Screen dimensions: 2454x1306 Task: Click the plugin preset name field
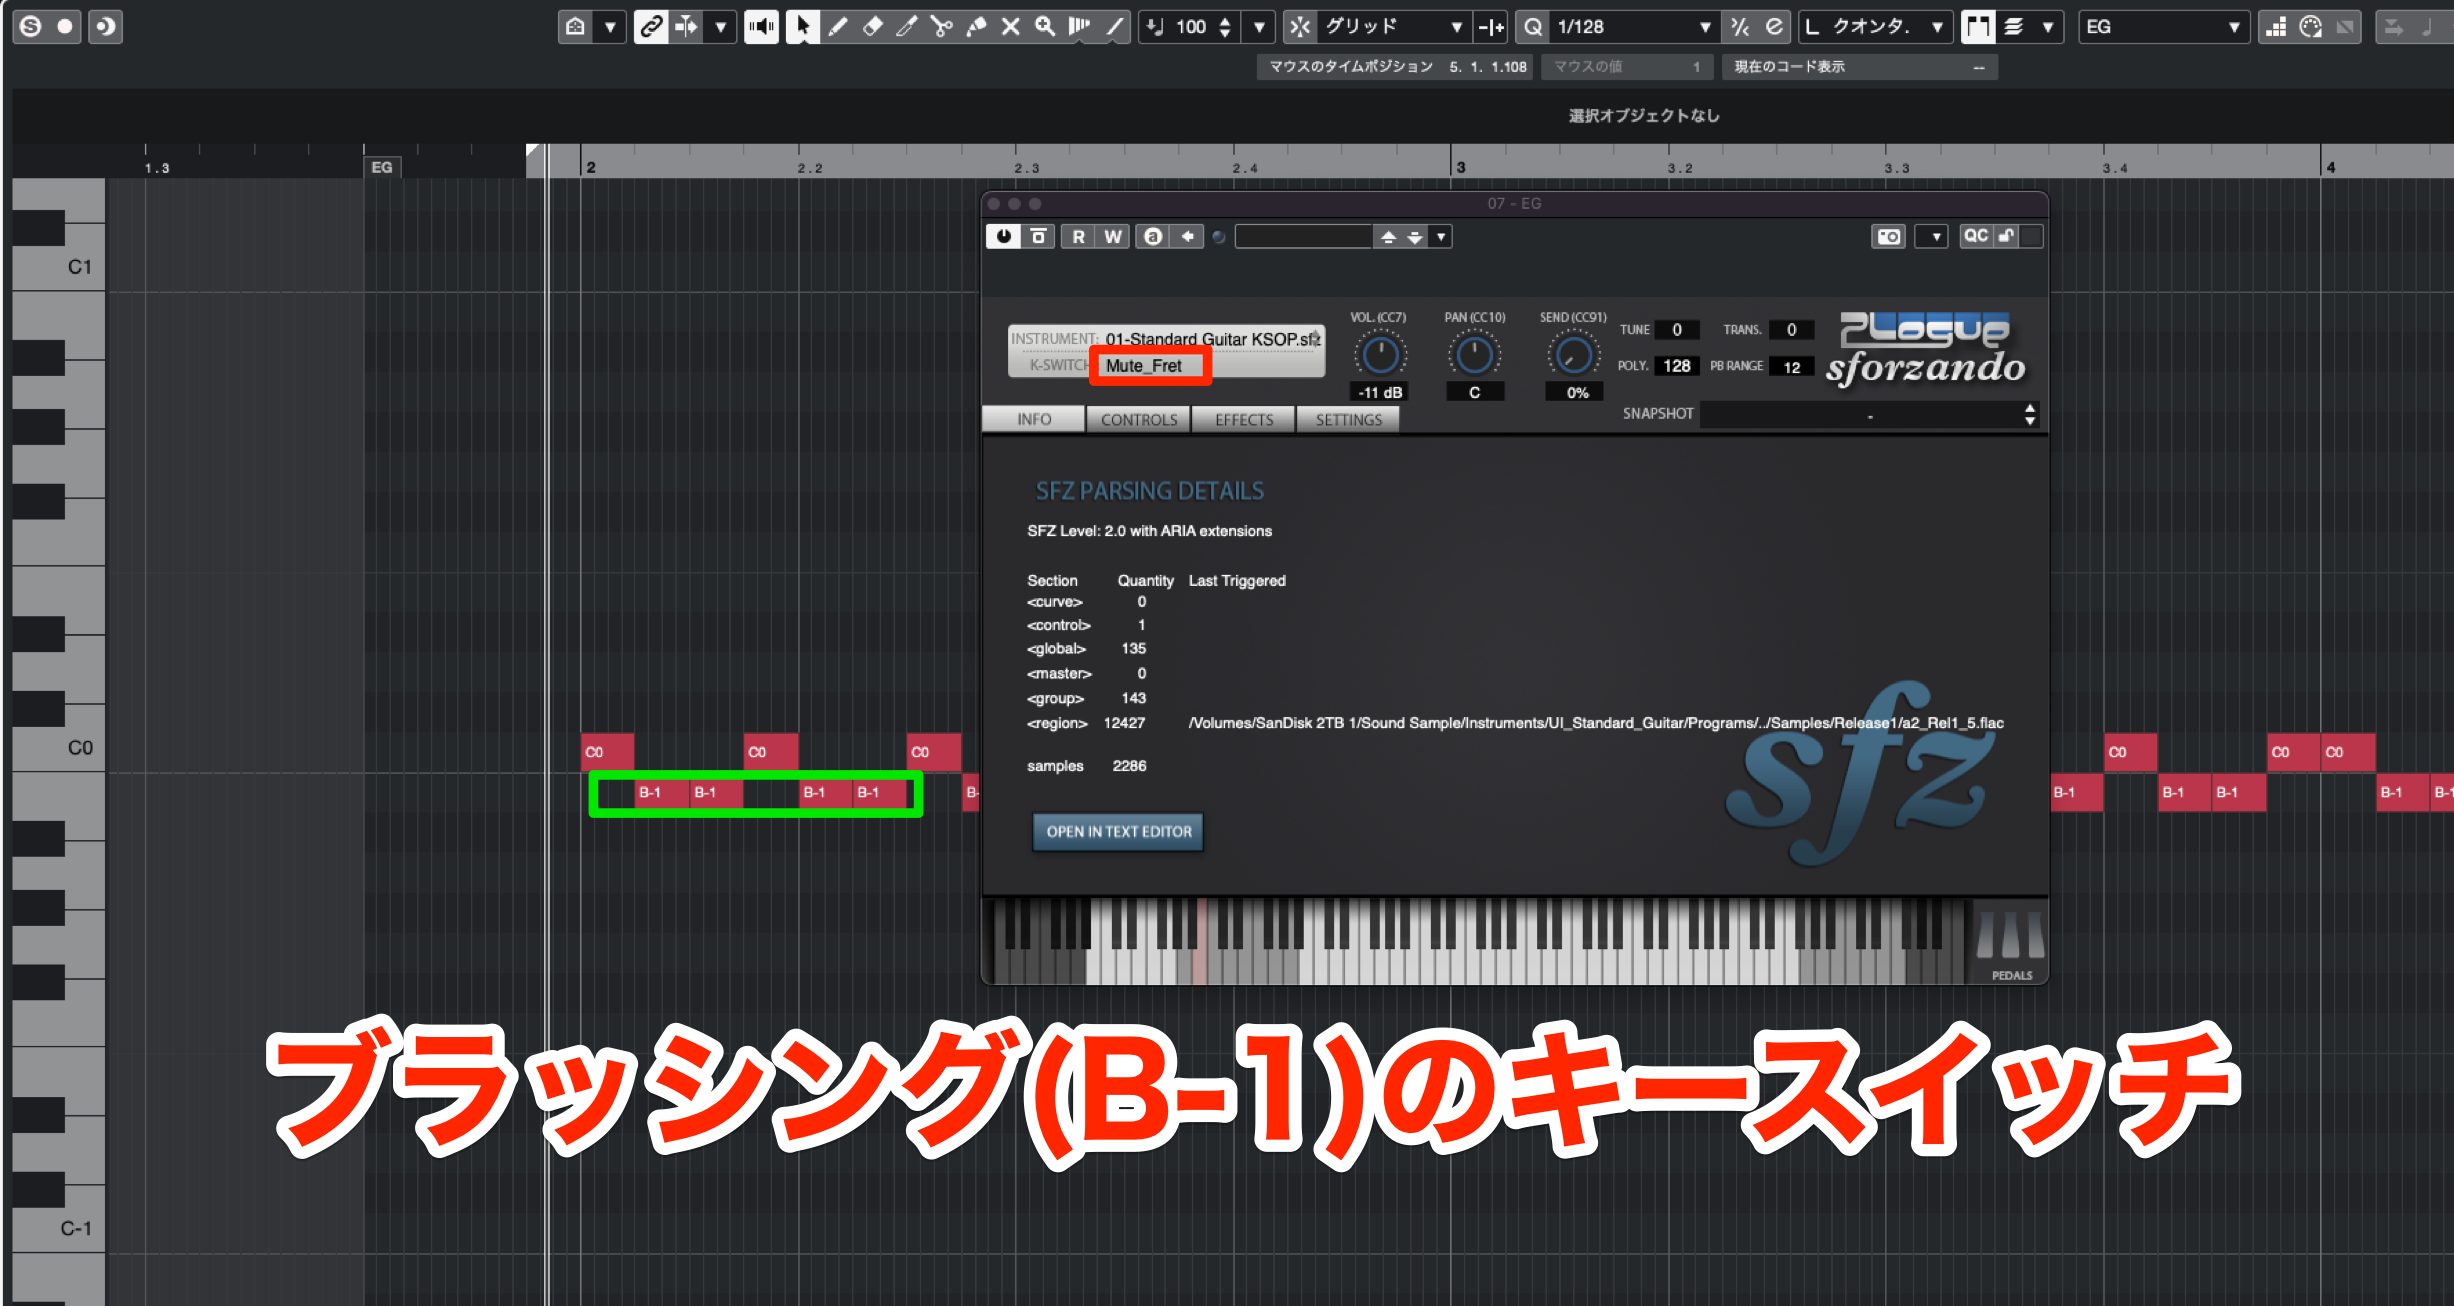click(1303, 236)
